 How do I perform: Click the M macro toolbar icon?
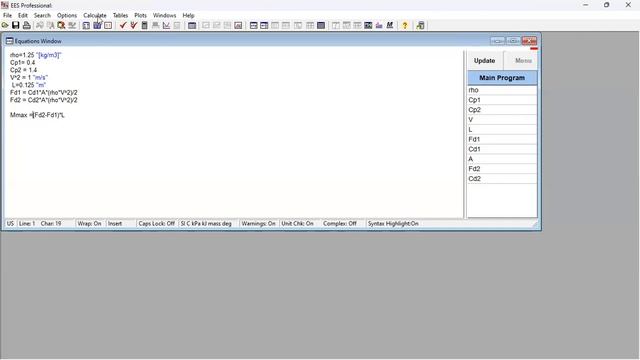click(390, 25)
